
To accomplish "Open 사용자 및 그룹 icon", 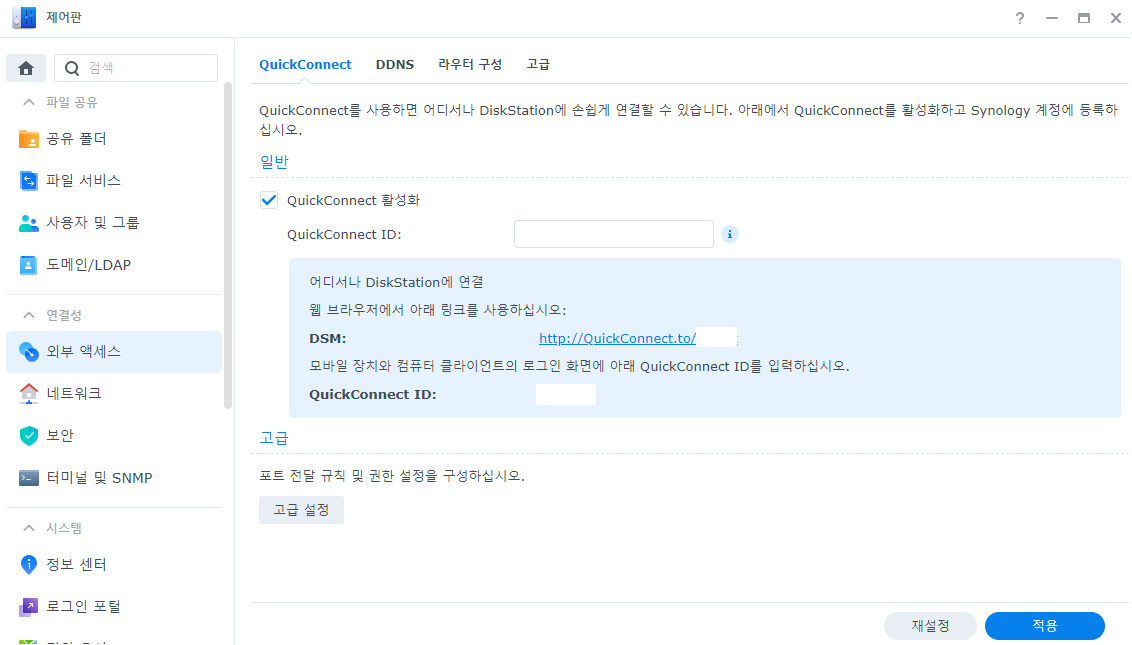I will (x=28, y=223).
